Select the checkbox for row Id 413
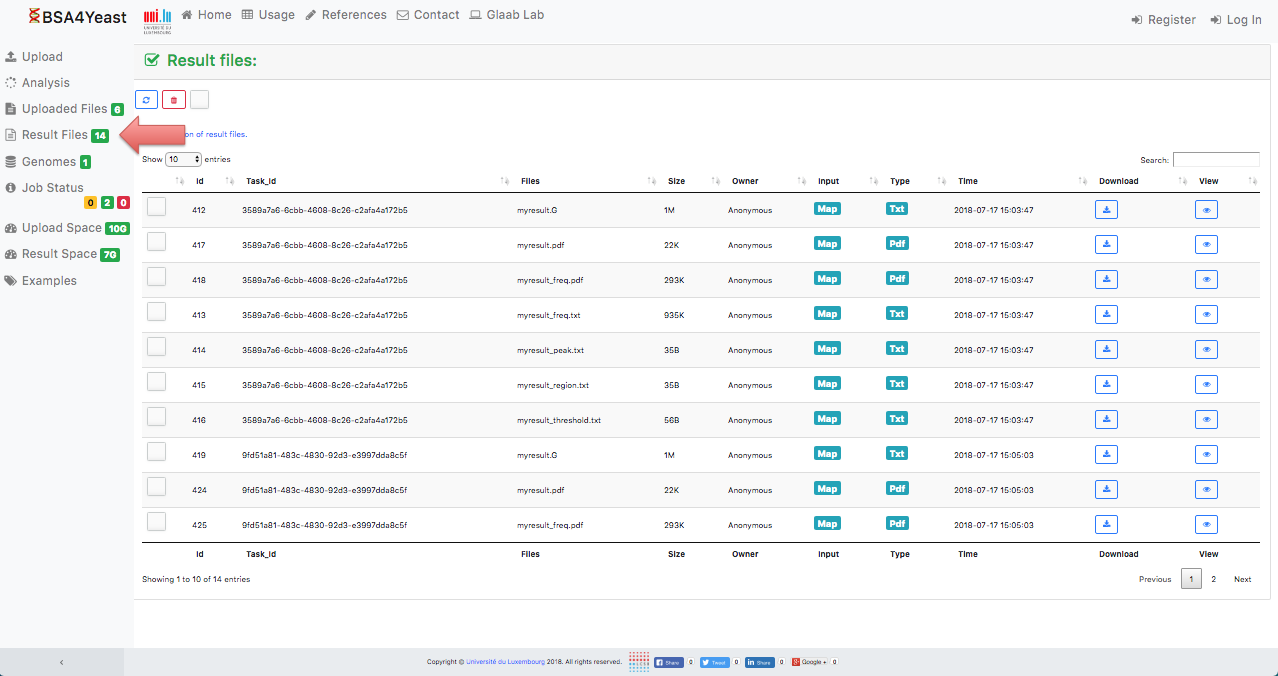 click(156, 312)
